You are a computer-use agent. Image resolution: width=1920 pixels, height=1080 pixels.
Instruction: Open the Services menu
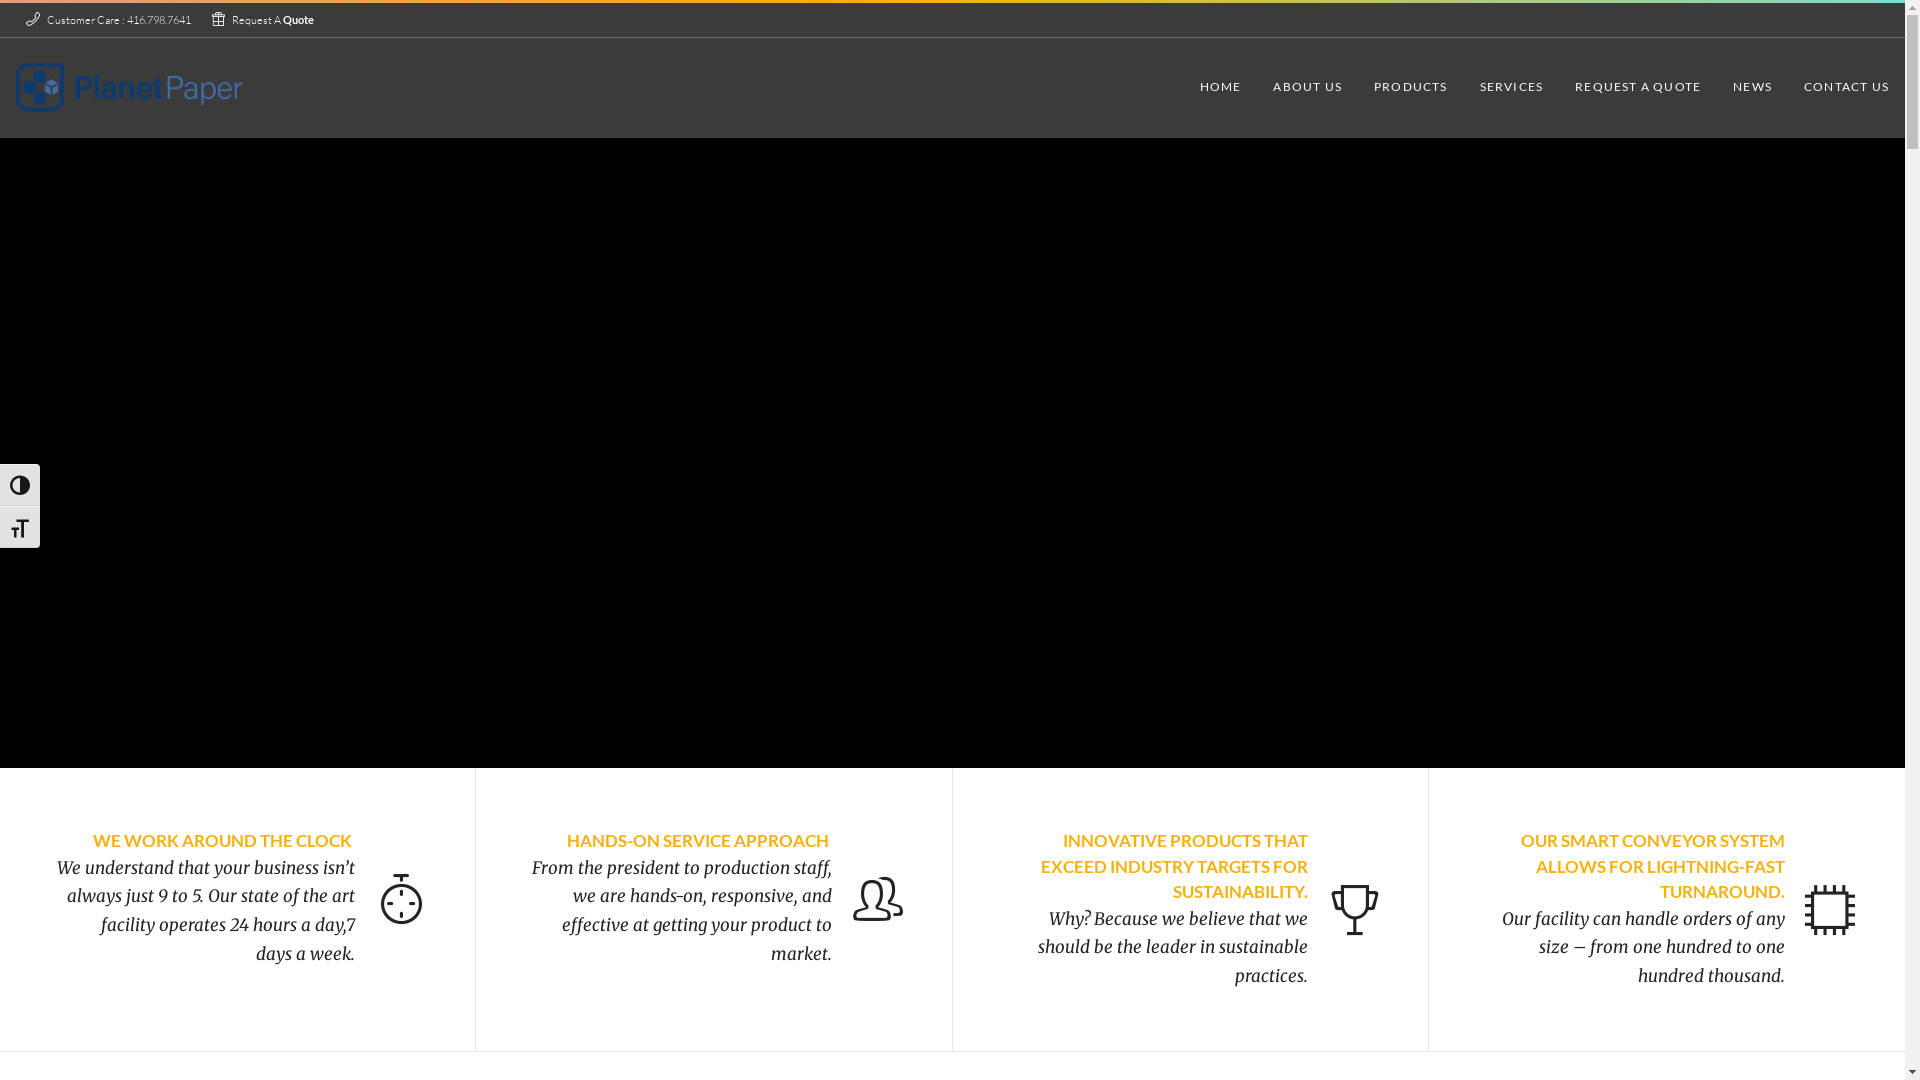pos(1511,87)
